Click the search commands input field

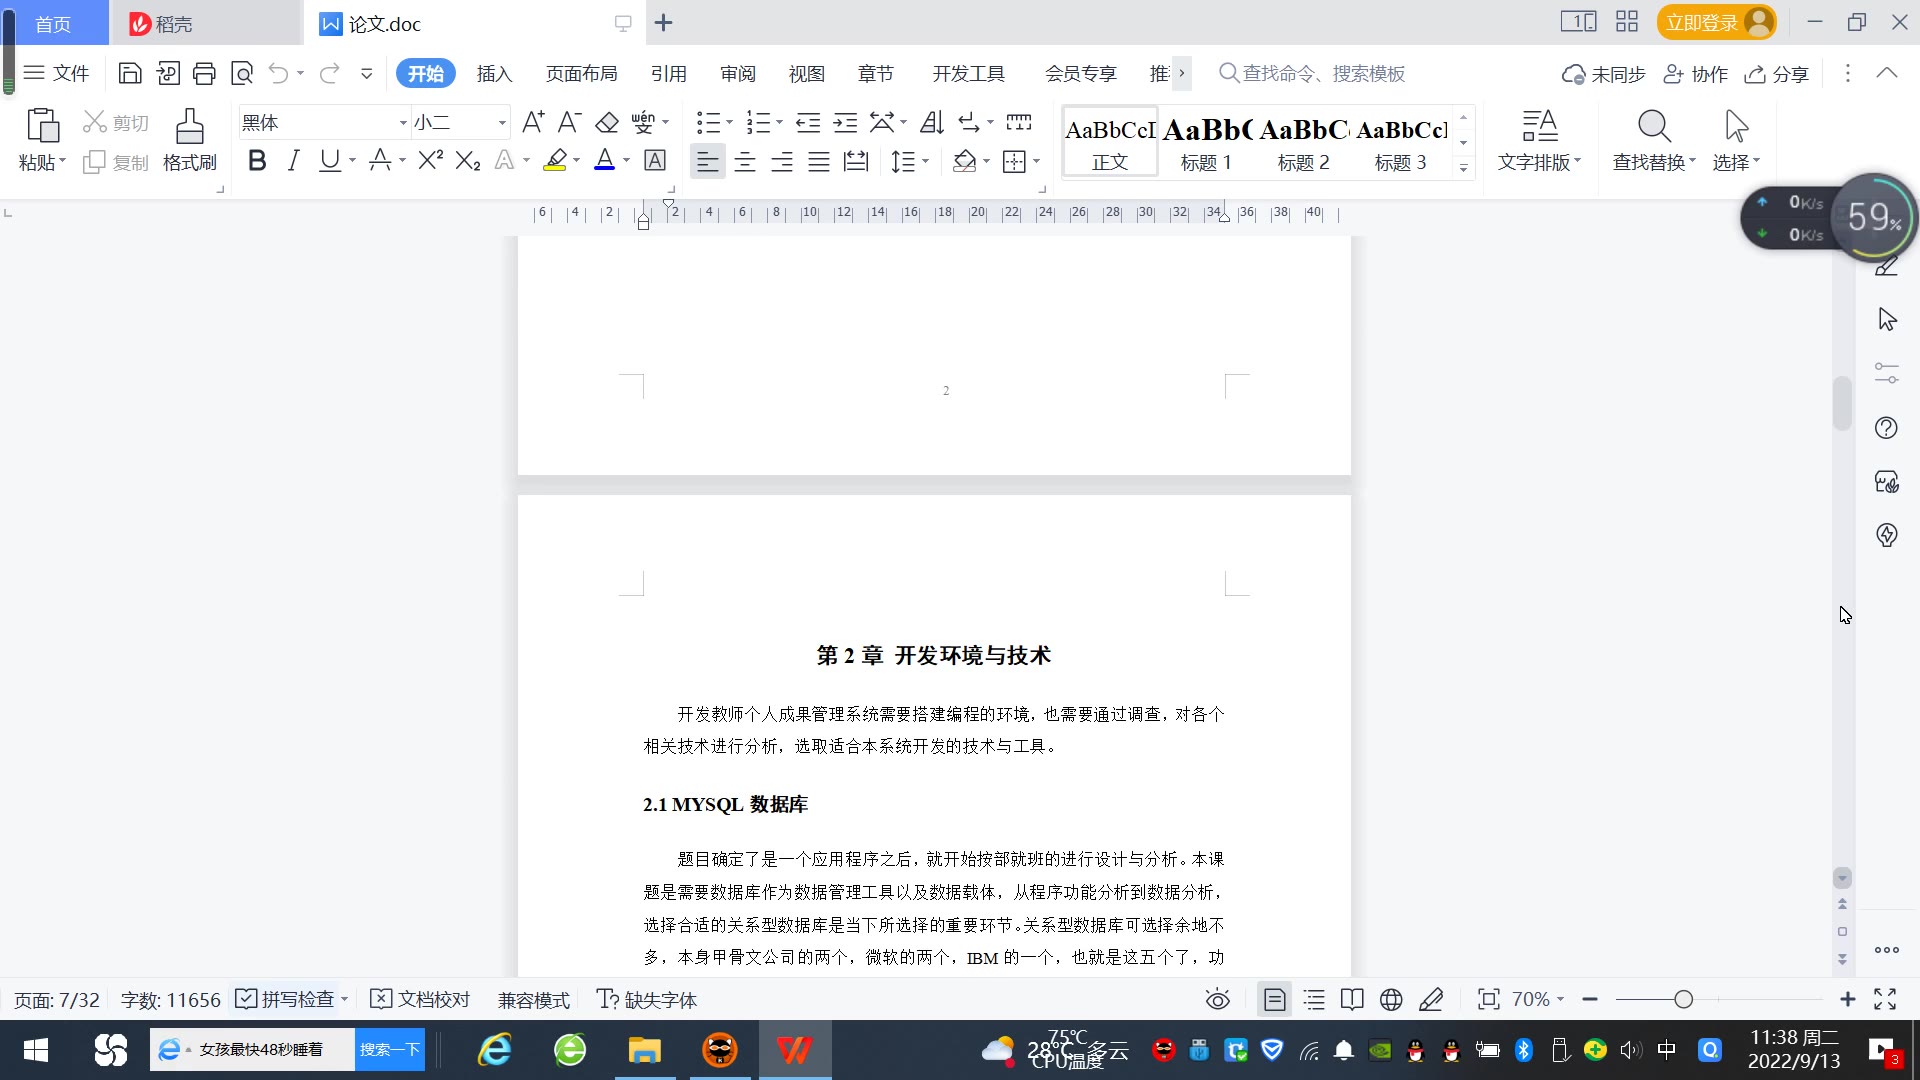[1322, 74]
